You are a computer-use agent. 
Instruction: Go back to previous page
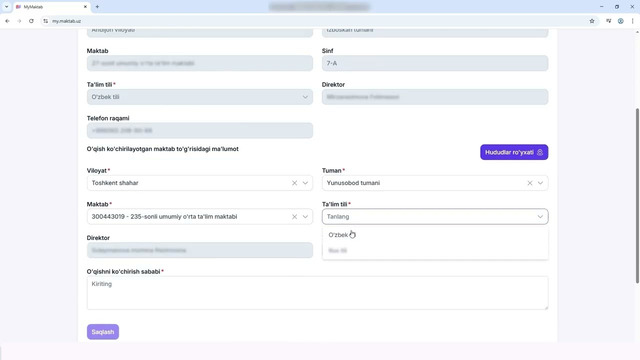tap(7, 21)
